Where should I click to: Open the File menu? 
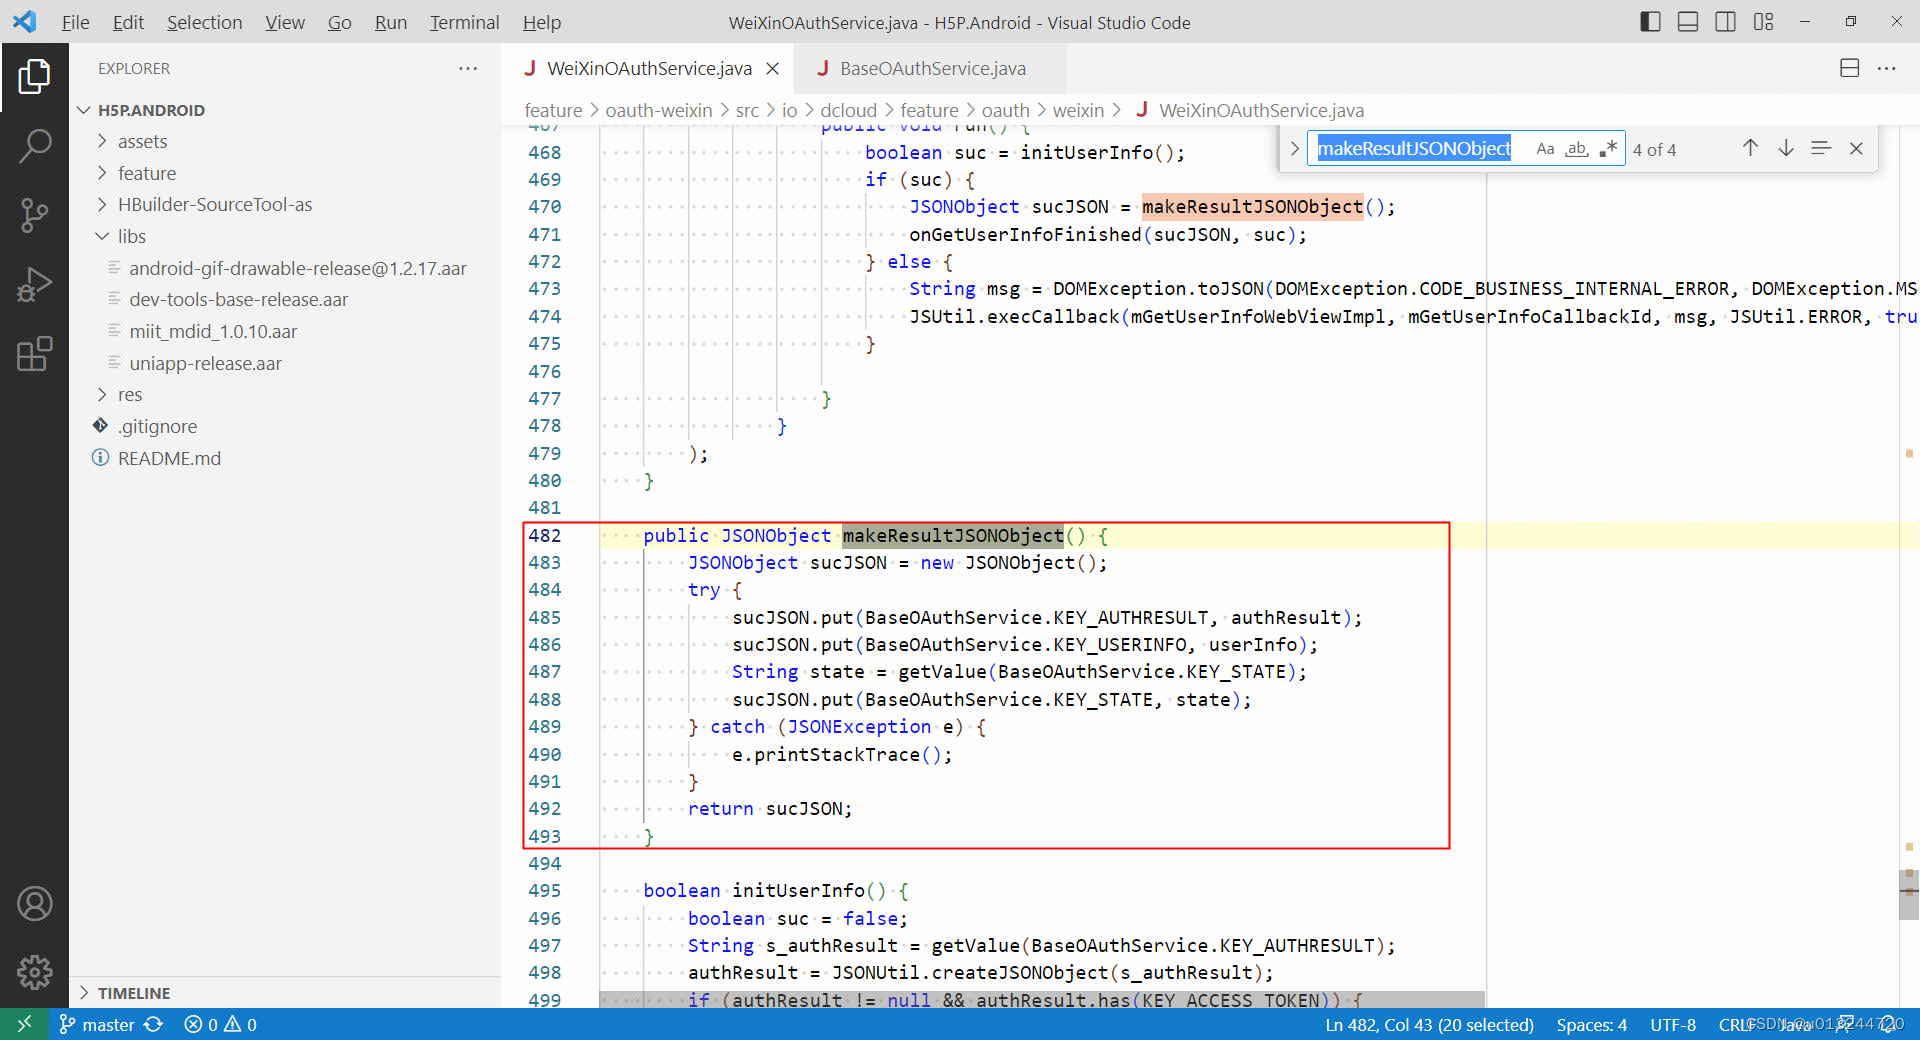[x=75, y=22]
